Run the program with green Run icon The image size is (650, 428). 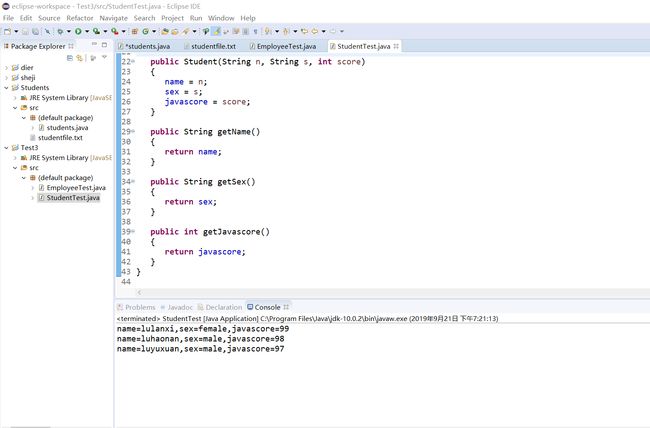point(78,32)
